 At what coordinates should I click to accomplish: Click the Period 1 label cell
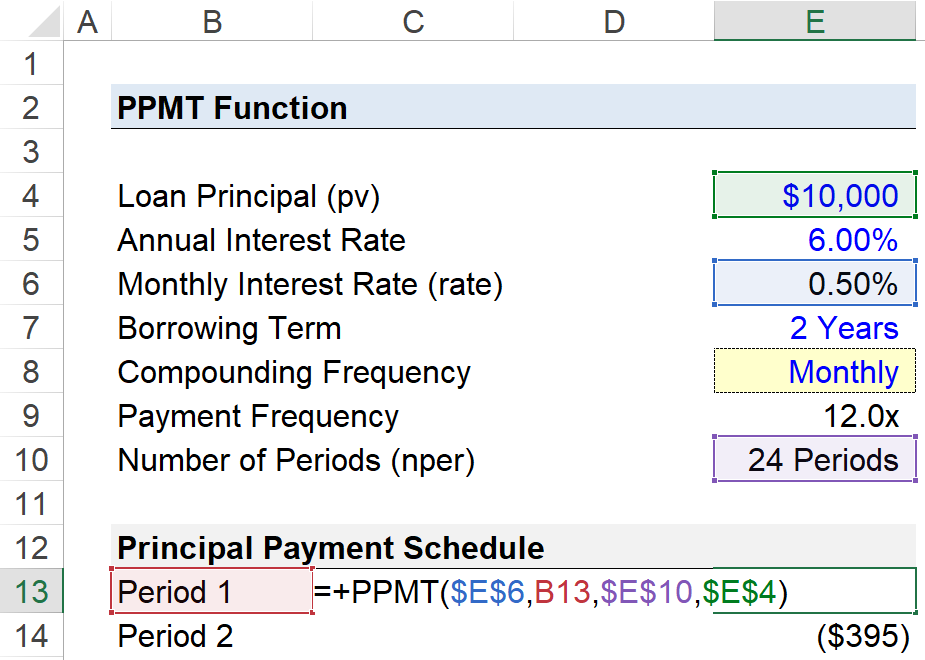(210, 592)
